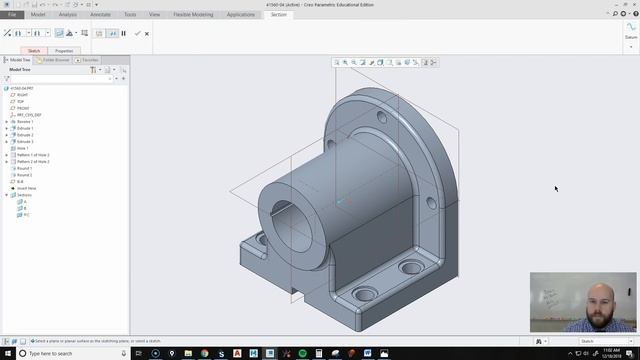Select section B under Sections

coord(22,208)
